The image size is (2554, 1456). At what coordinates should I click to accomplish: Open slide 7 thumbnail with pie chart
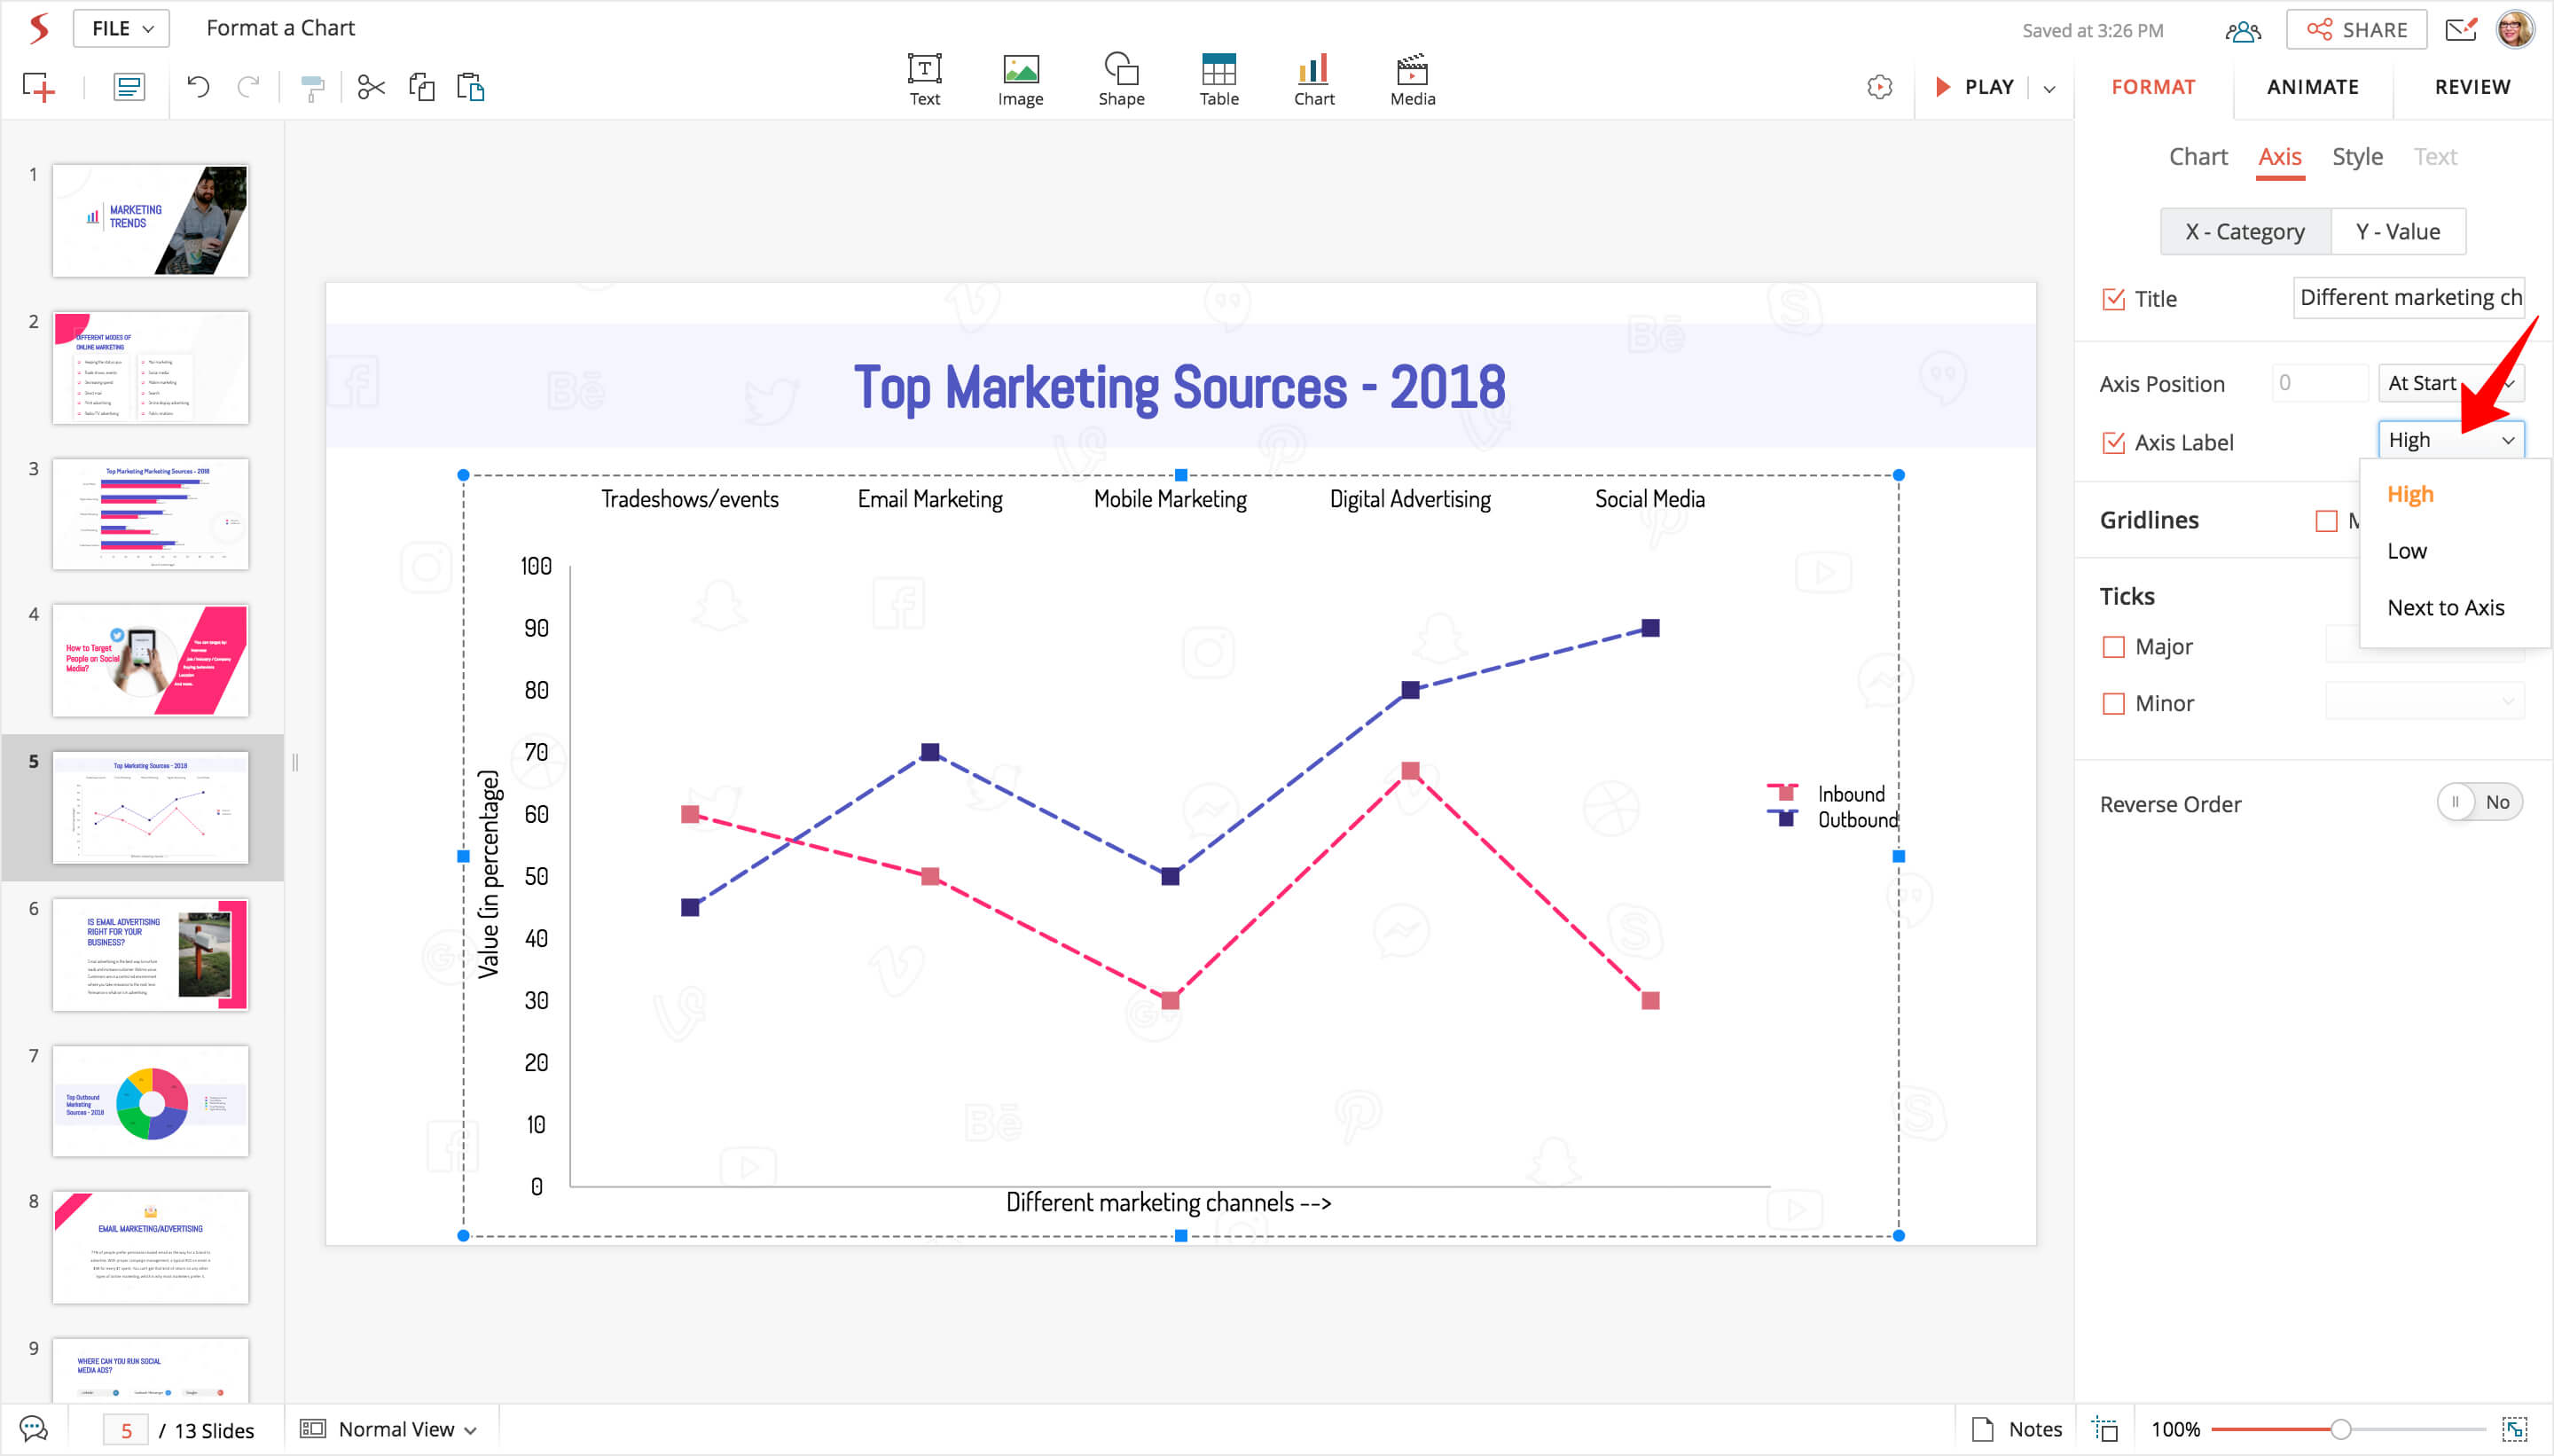tap(150, 1102)
